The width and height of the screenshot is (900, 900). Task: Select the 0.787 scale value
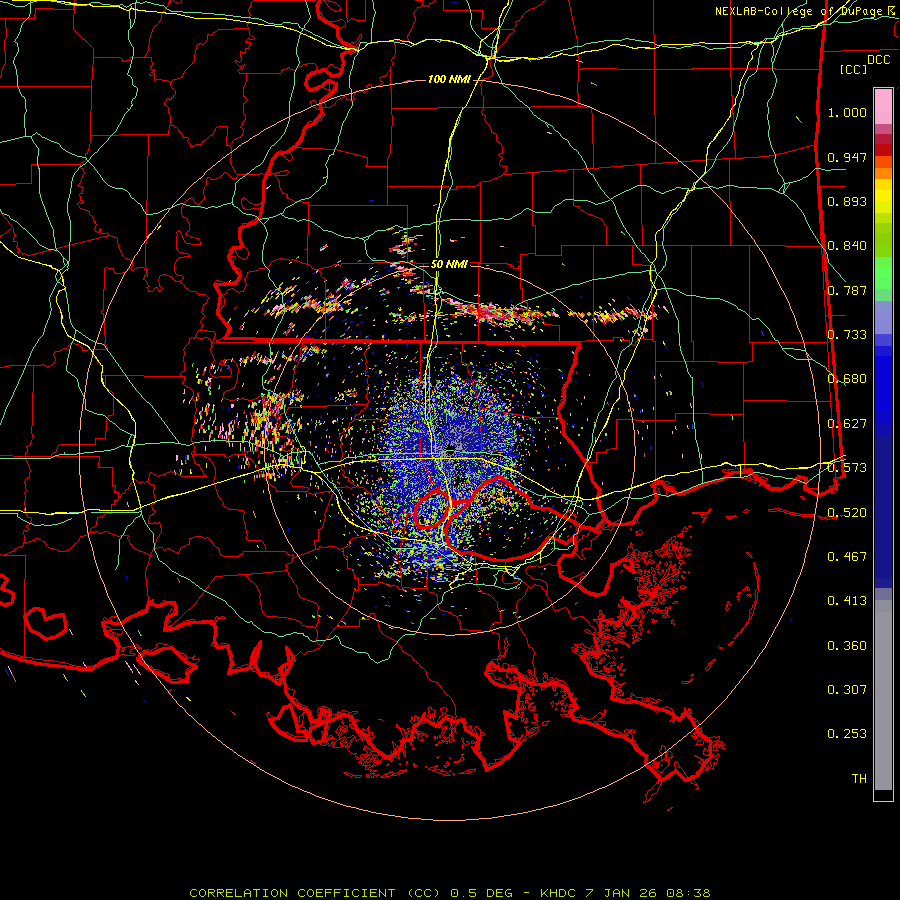[847, 290]
